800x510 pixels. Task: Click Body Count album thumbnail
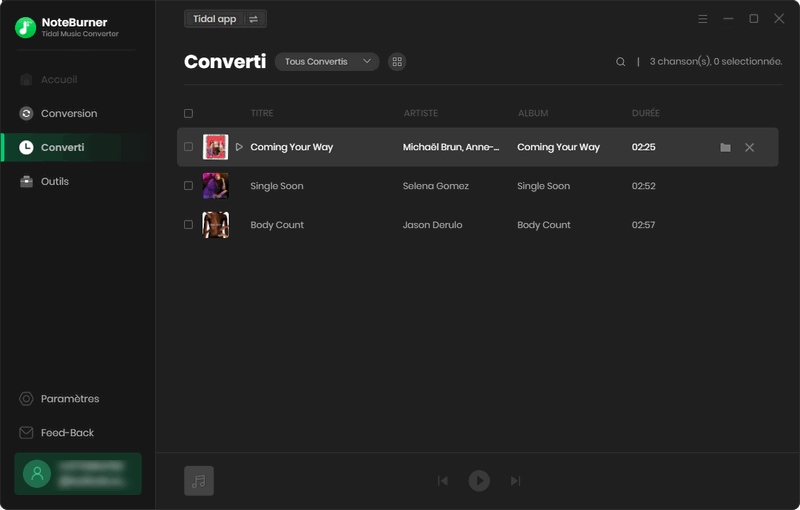(x=215, y=224)
